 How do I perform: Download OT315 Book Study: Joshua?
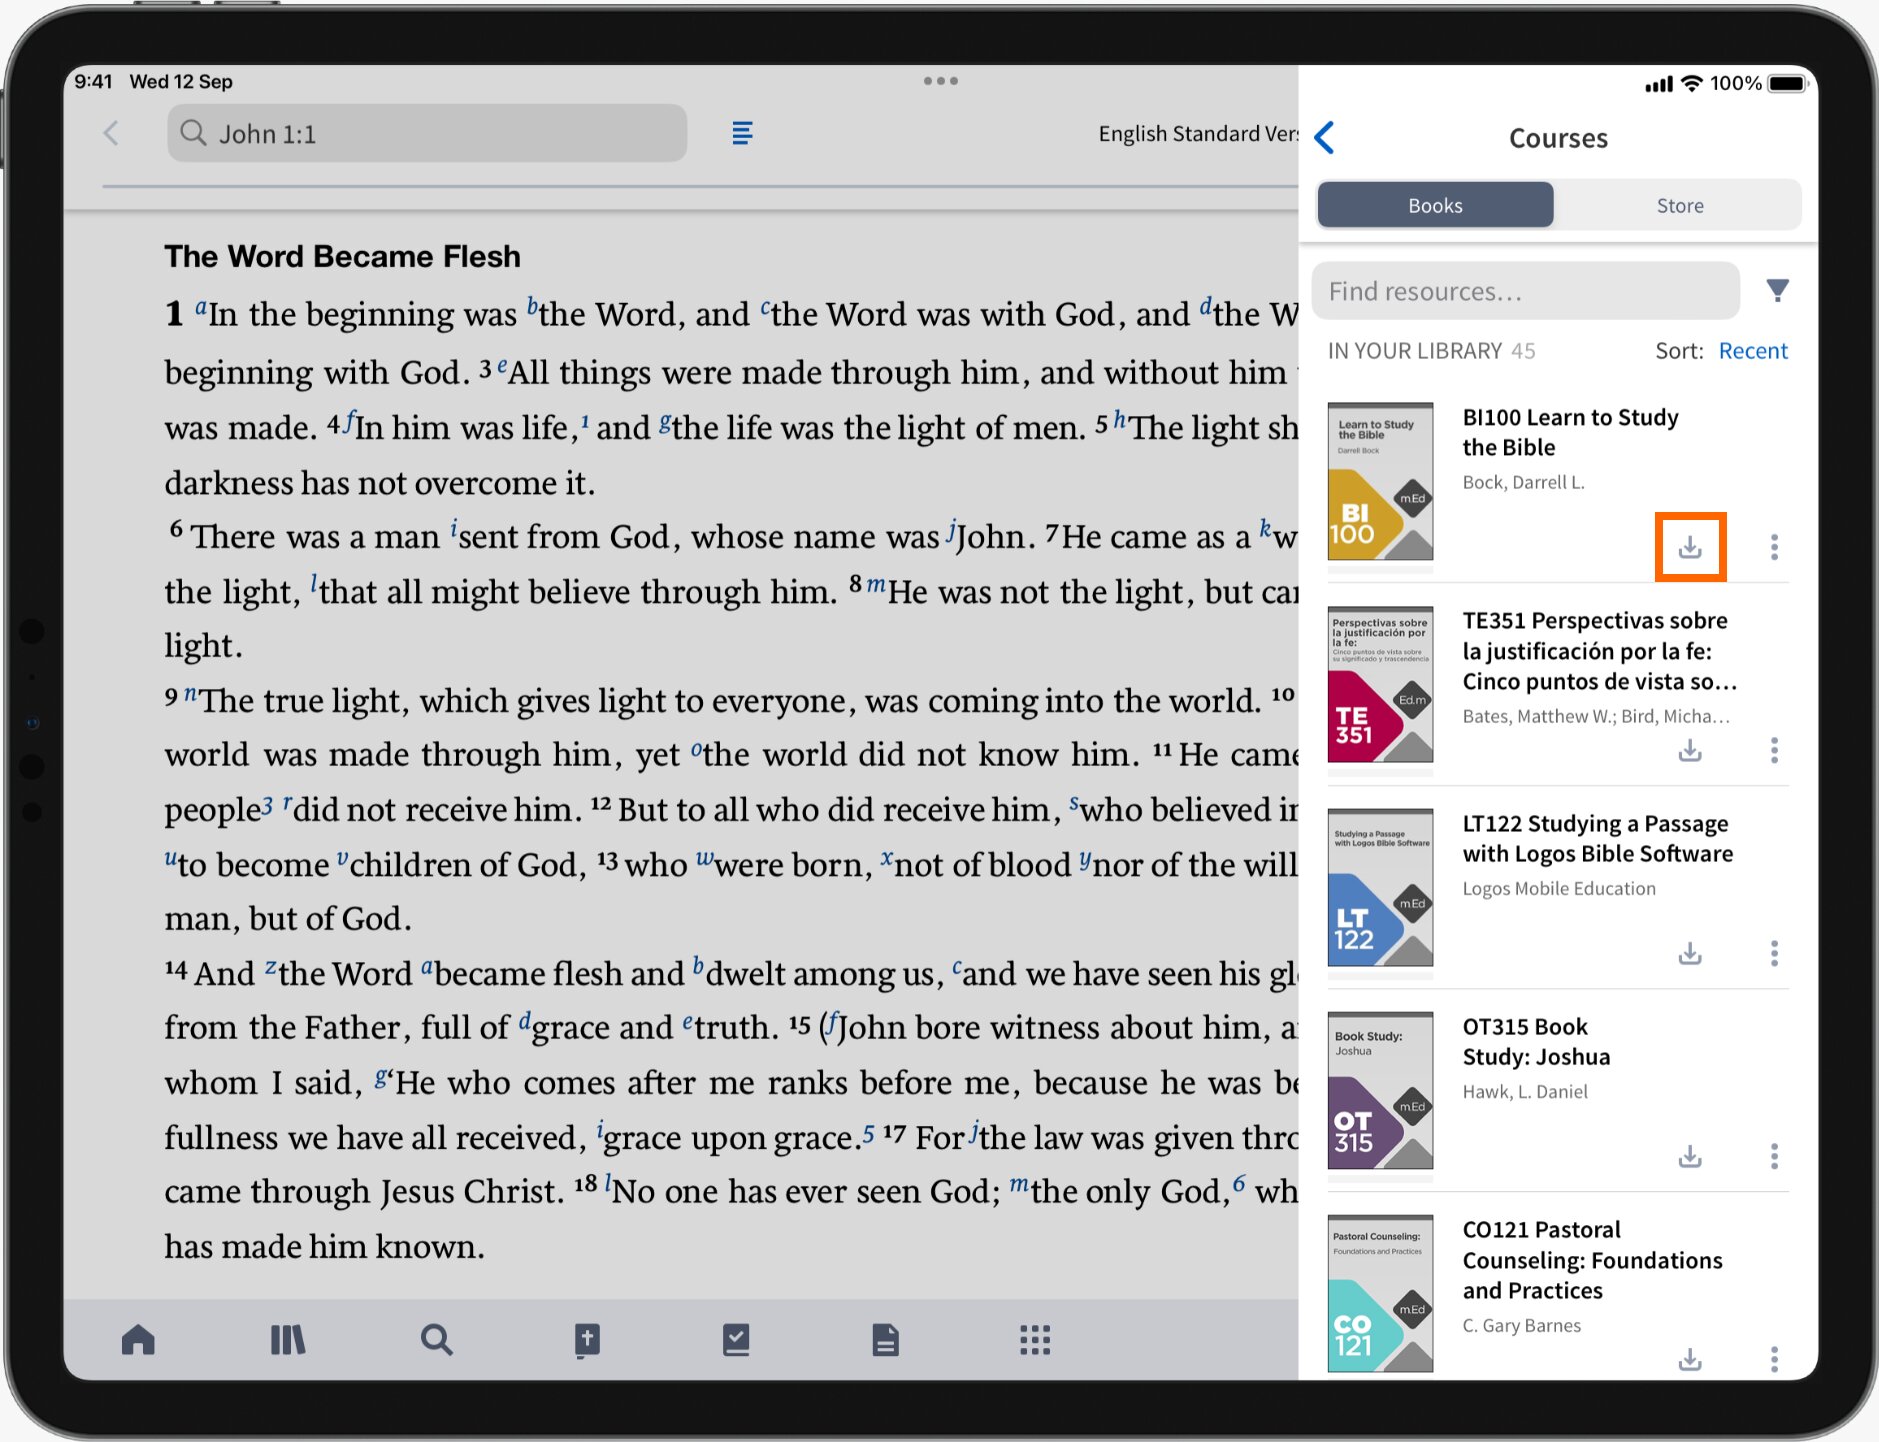1690,1156
